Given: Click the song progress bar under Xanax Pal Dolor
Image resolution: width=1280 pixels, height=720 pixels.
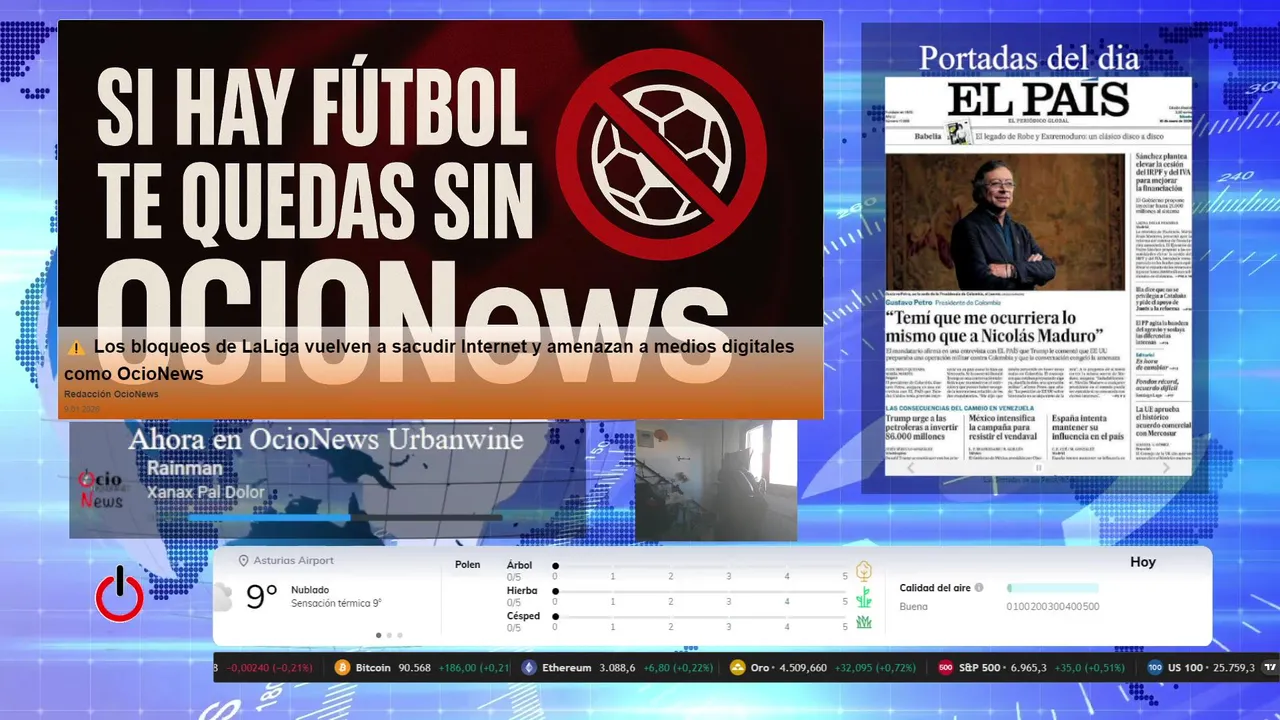Looking at the screenshot, I should tap(345, 517).
